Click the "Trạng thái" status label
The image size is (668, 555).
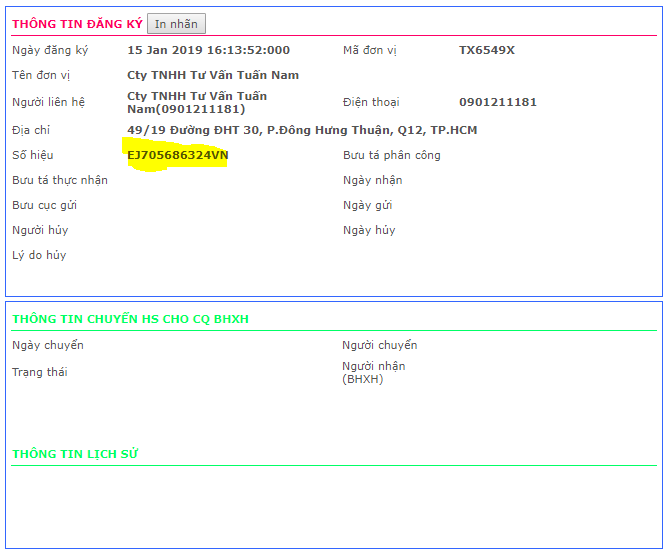pyautogui.click(x=40, y=372)
